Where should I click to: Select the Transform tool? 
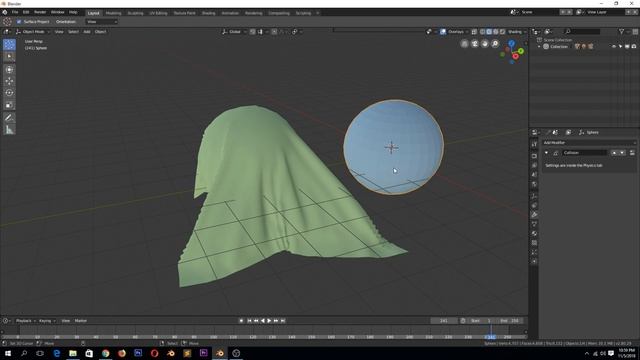point(9,69)
